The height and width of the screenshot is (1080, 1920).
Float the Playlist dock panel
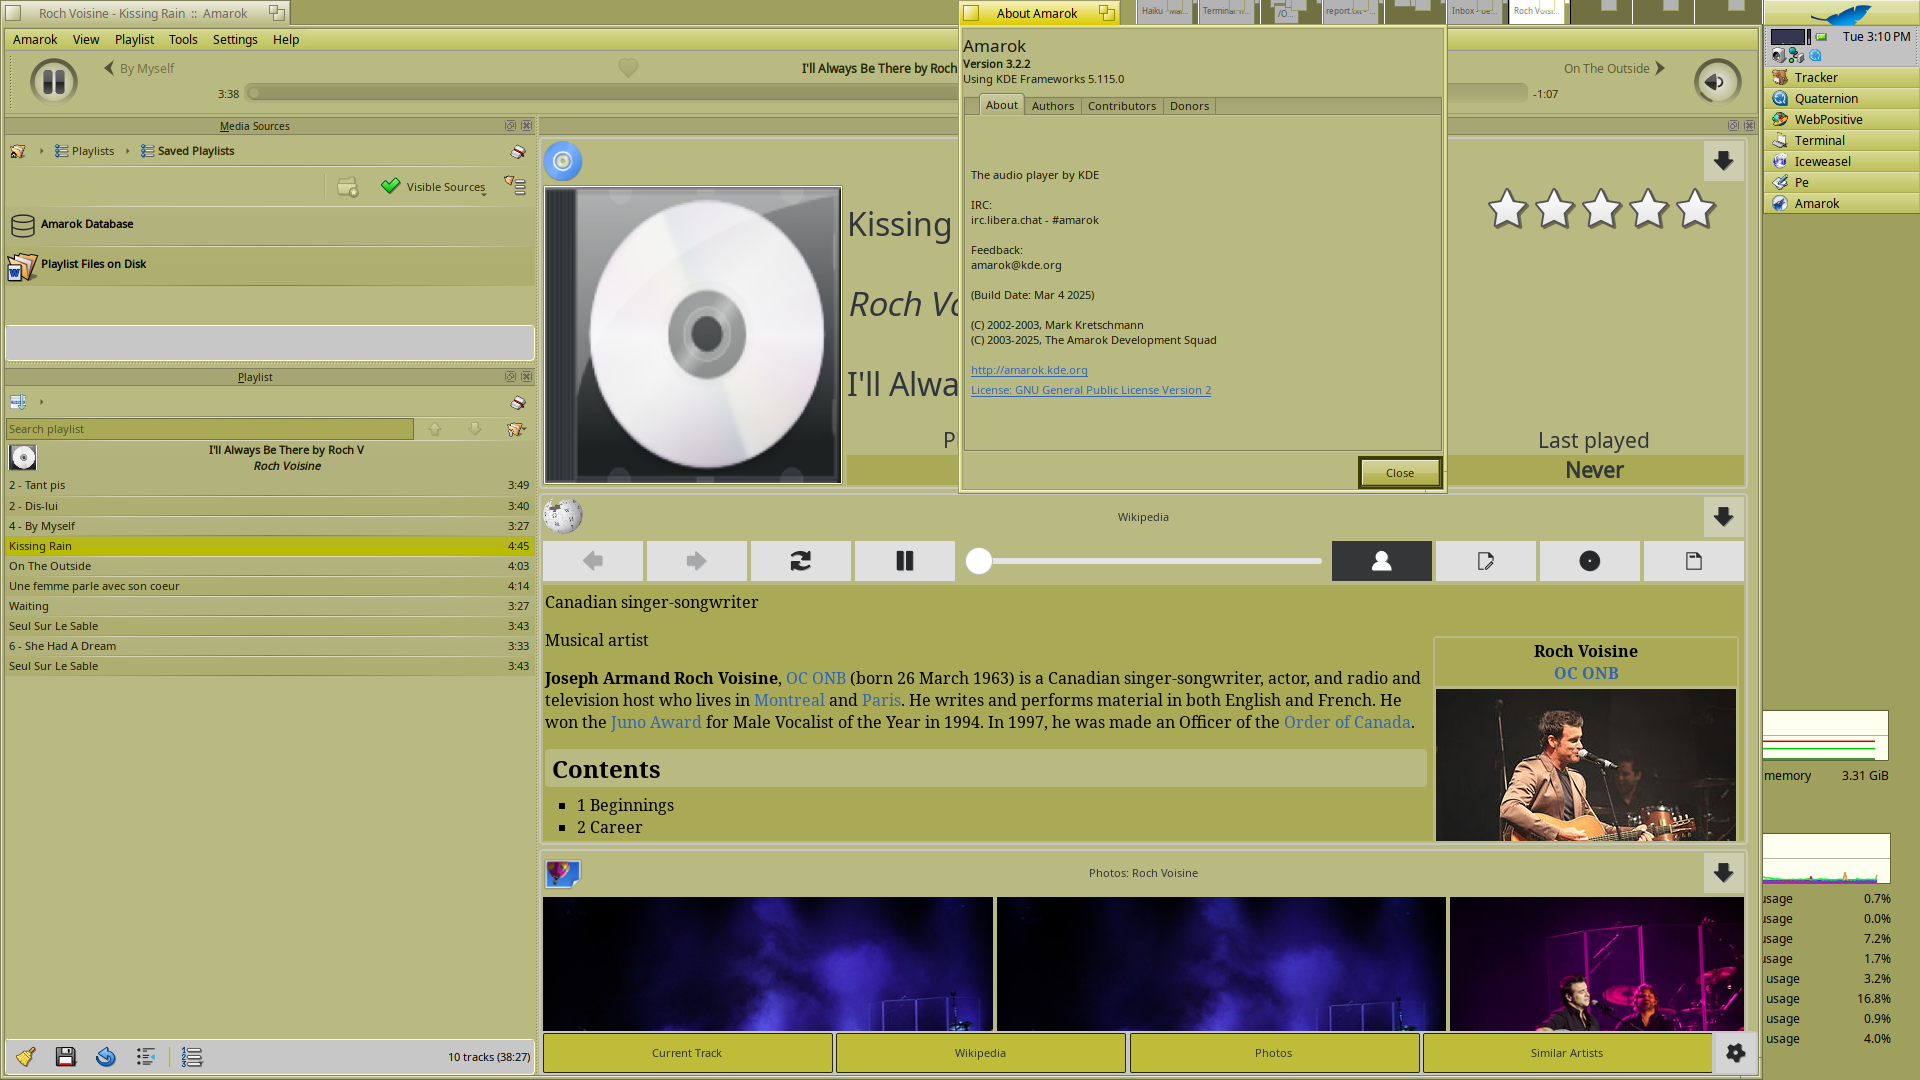510,377
